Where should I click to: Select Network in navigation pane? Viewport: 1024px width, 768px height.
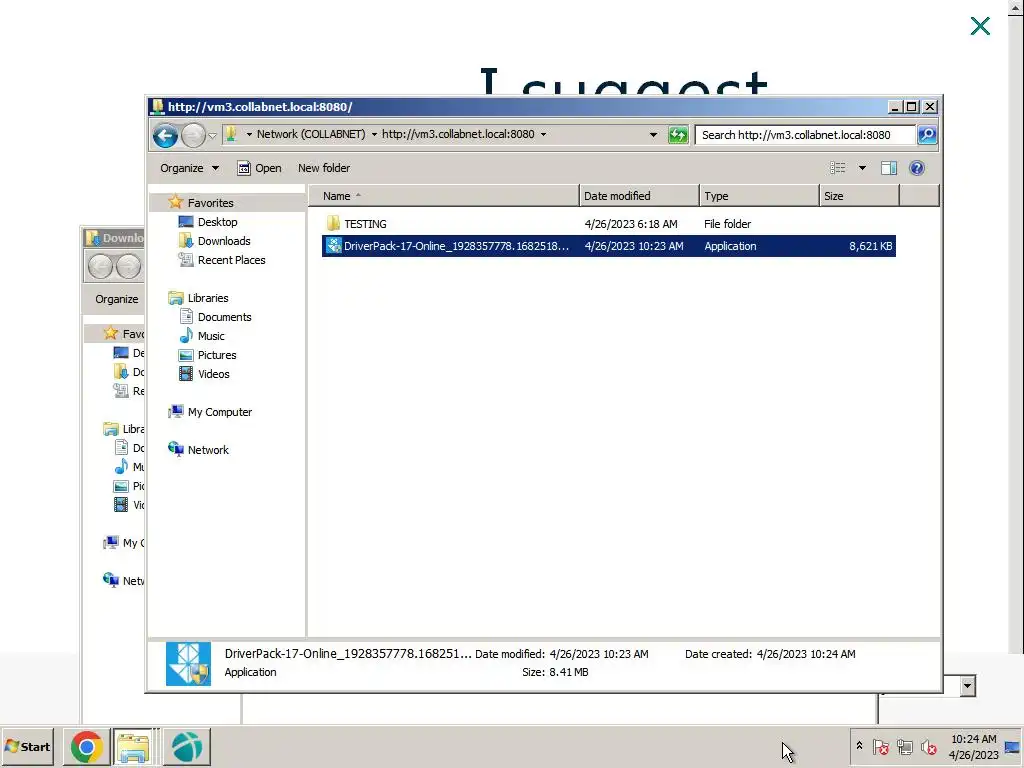coord(208,450)
